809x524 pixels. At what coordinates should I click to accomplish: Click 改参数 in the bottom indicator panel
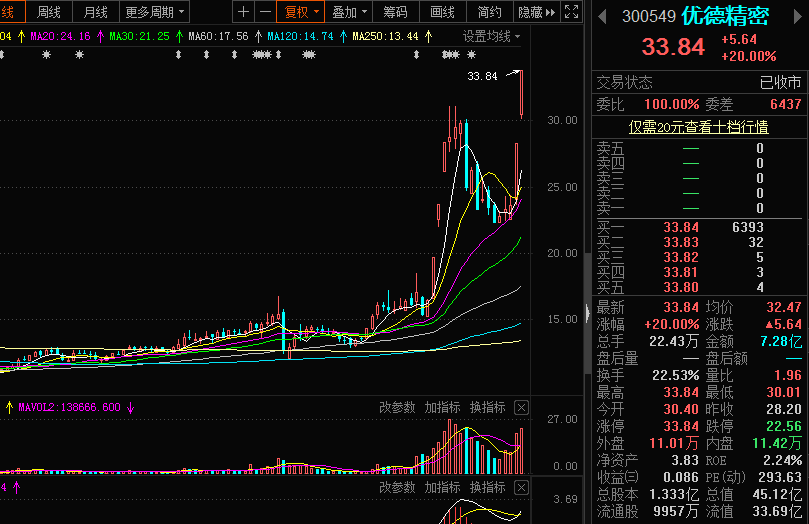(x=397, y=487)
